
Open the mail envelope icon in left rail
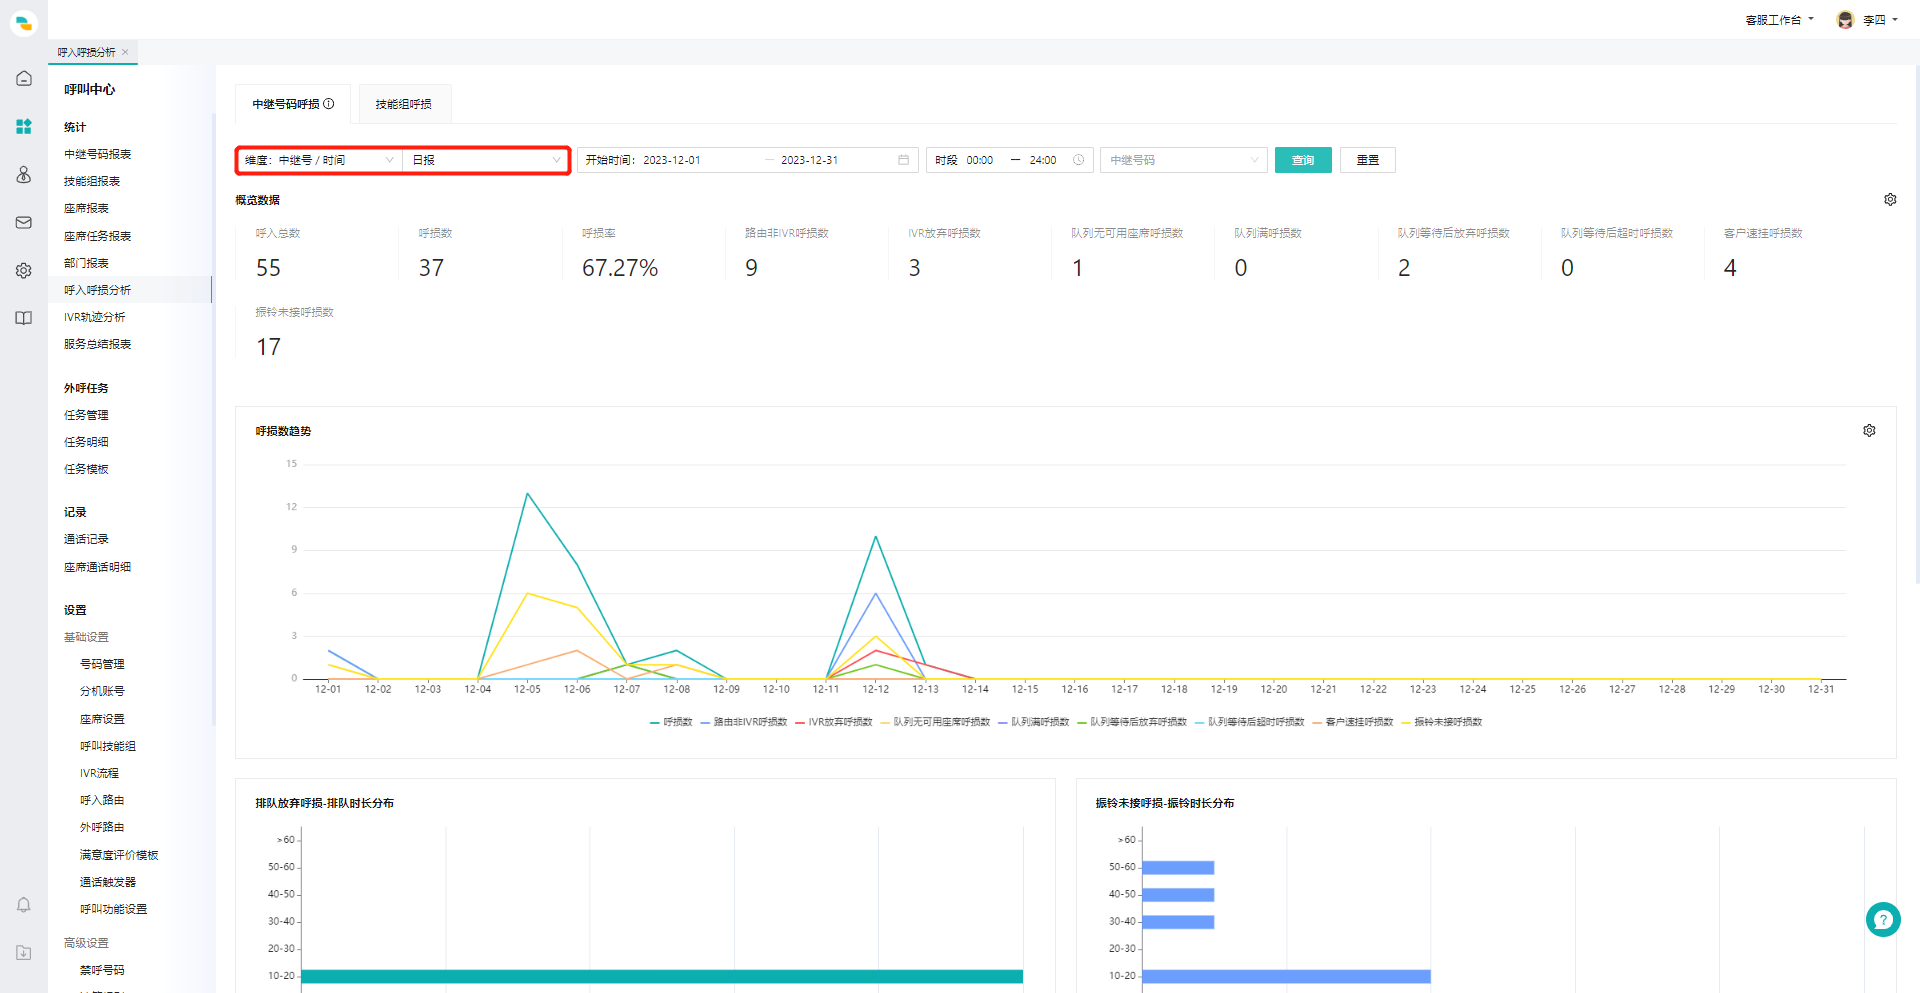pyautogui.click(x=24, y=222)
